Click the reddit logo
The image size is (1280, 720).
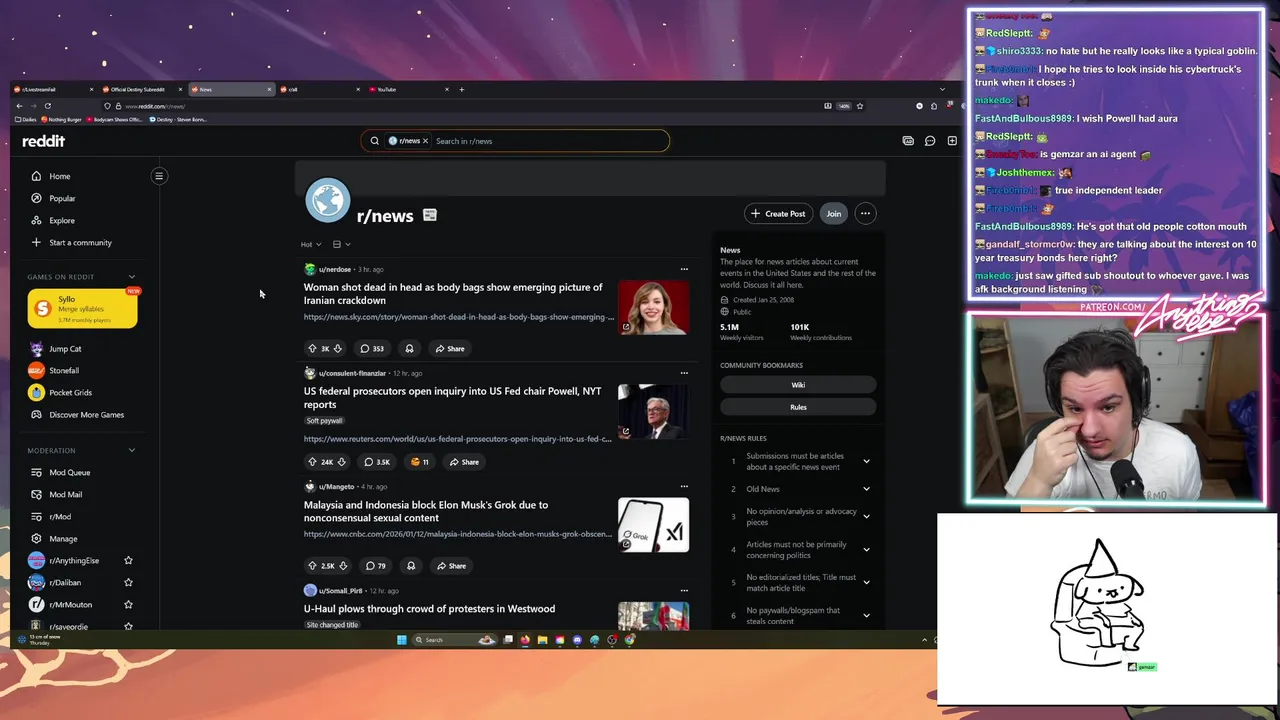(x=43, y=141)
